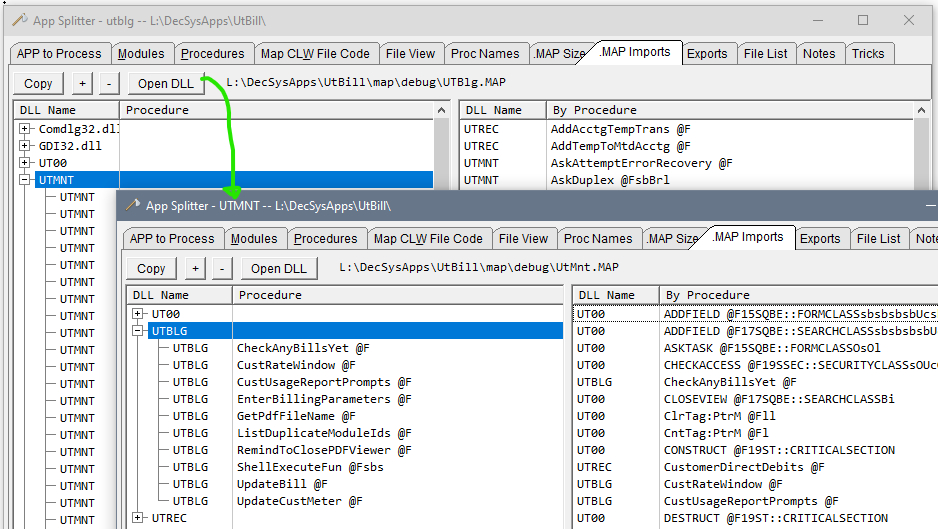
Task: Maximize the back App Splitter window
Action: tap(863, 20)
